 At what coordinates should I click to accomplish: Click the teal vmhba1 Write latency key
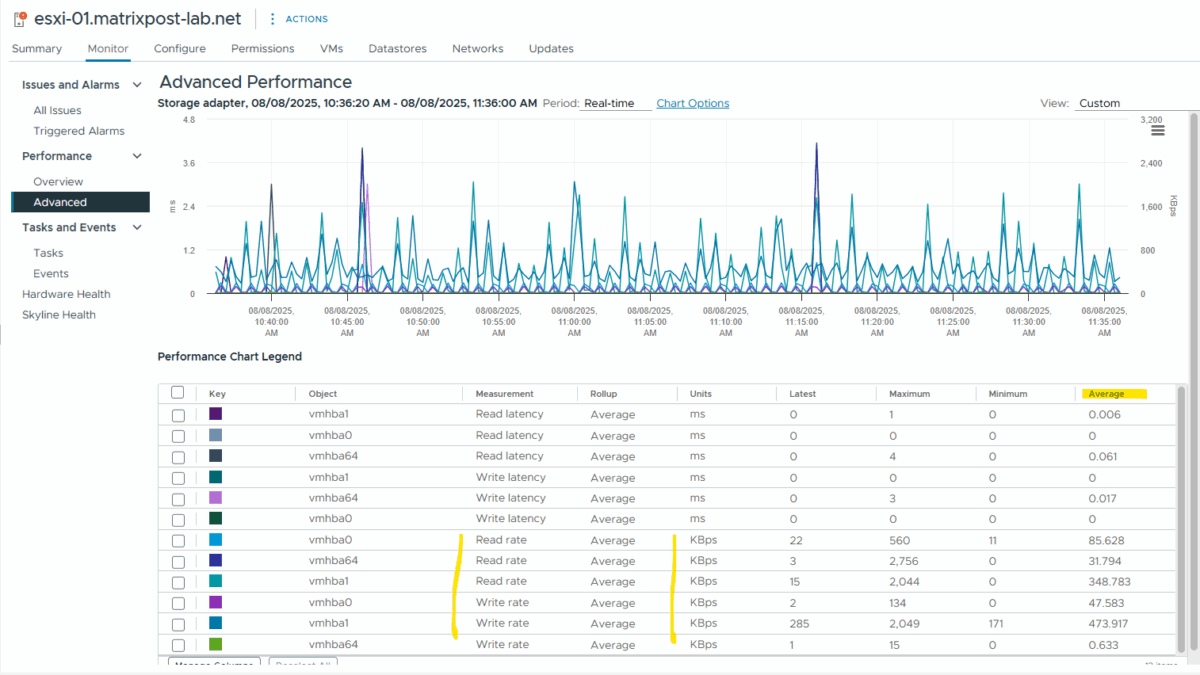coord(214,477)
